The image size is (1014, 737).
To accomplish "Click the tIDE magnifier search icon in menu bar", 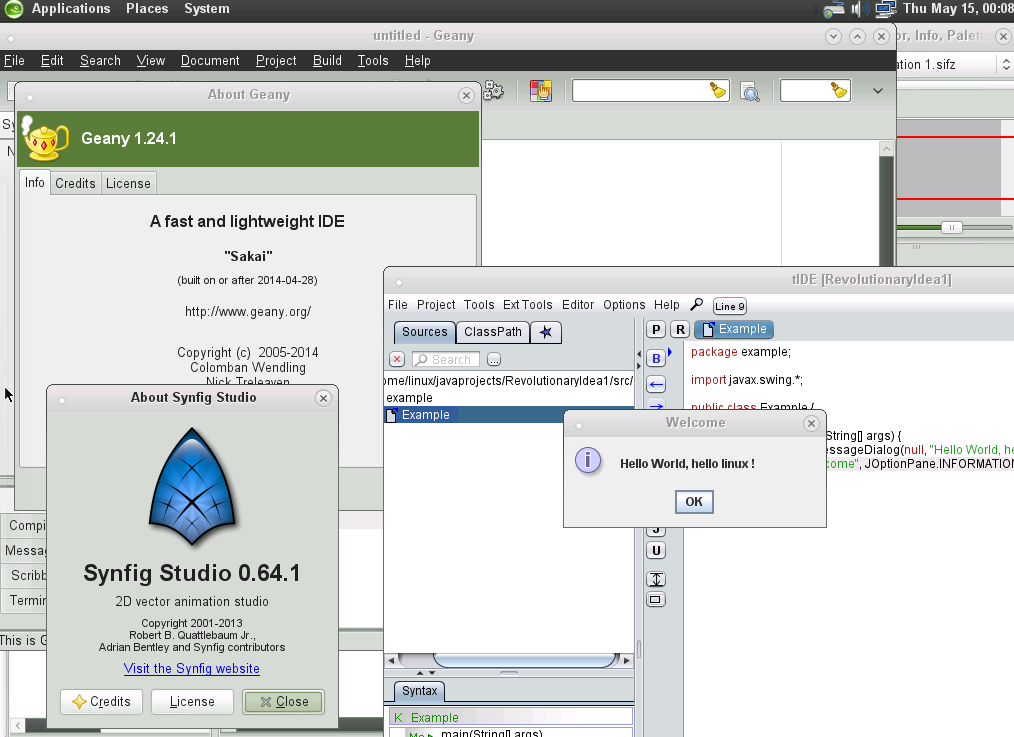I will pyautogui.click(x=696, y=304).
